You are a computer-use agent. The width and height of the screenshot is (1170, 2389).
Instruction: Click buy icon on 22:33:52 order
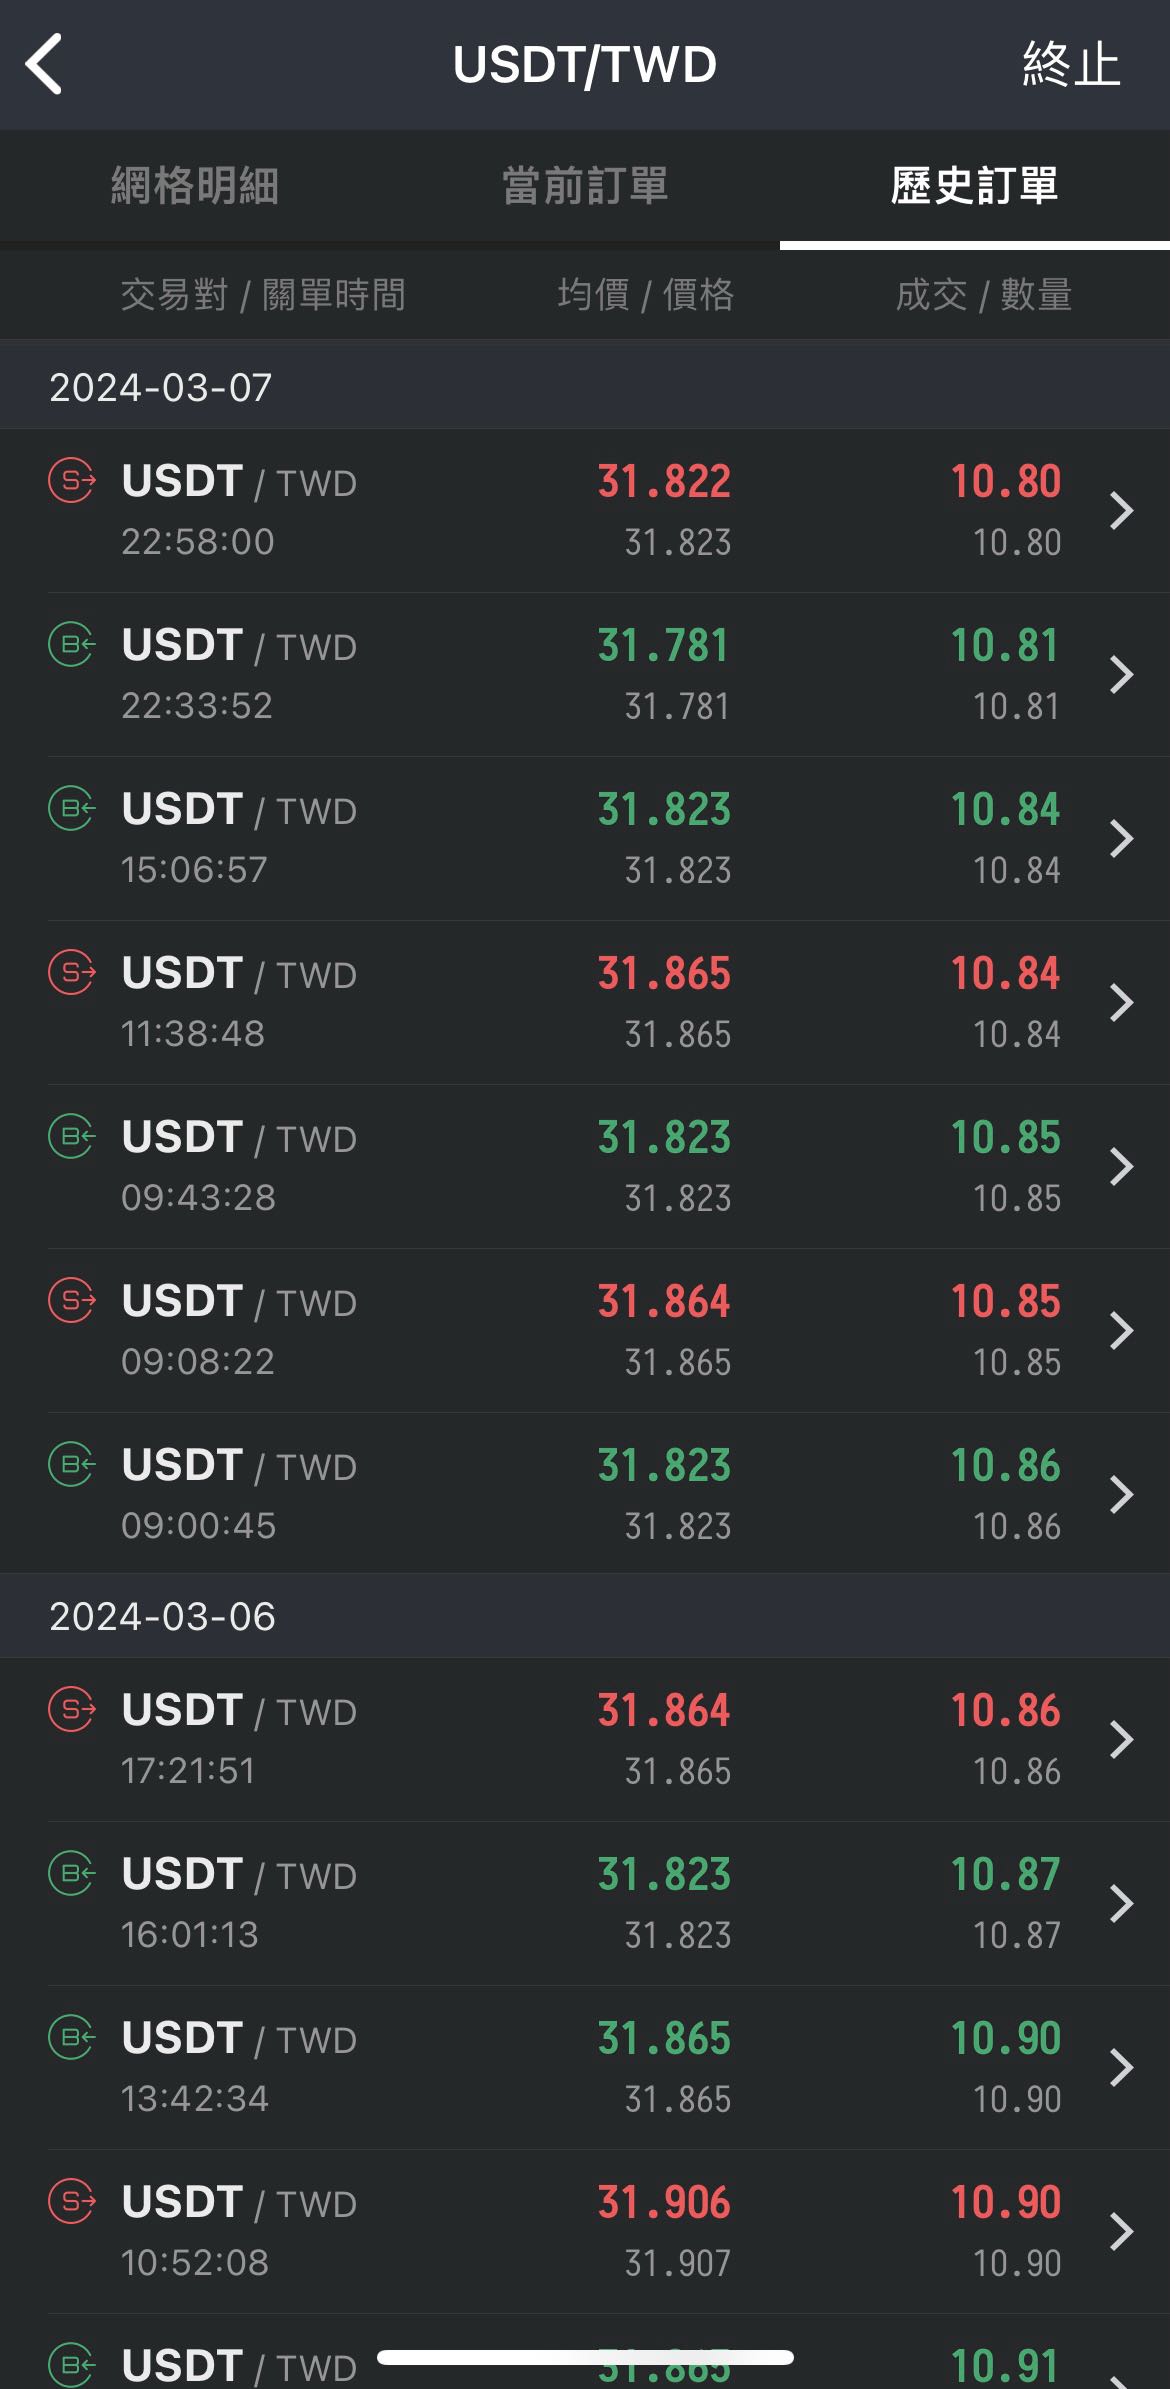coord(72,645)
